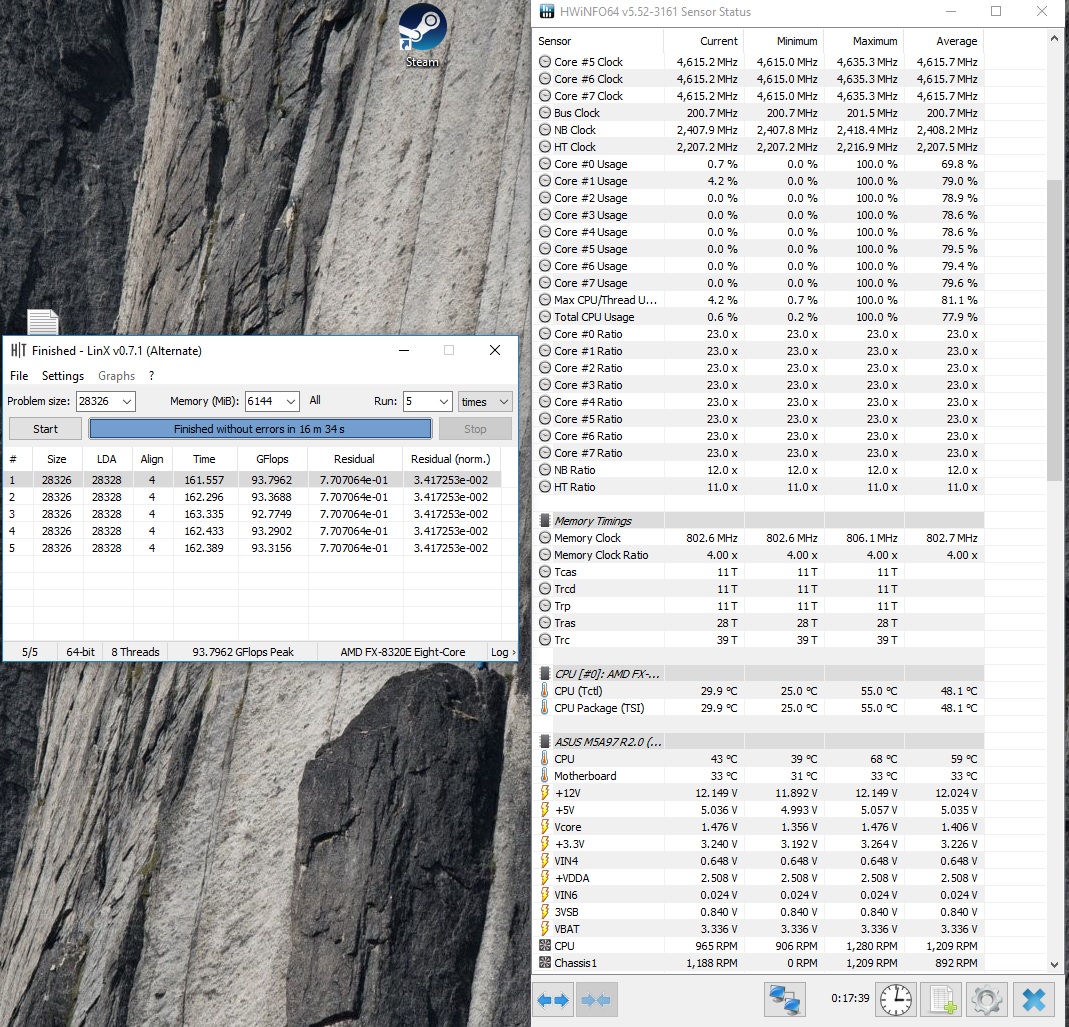Reset sensor timer via the clock icon
This screenshot has height=1027, width=1069.
895,999
